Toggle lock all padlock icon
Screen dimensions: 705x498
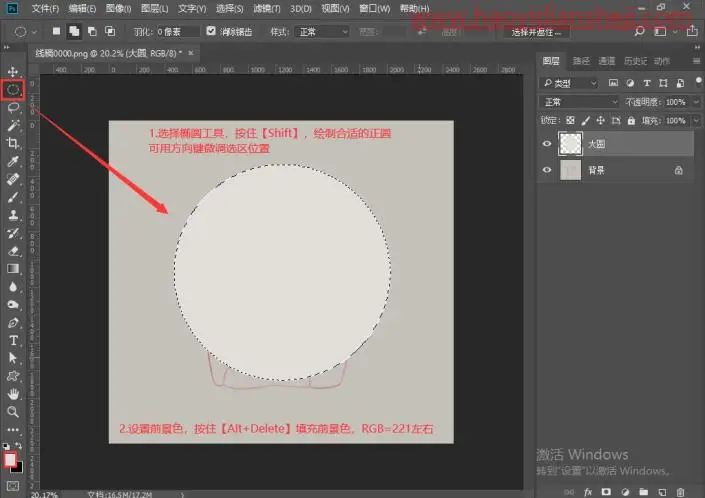pyautogui.click(x=631, y=120)
